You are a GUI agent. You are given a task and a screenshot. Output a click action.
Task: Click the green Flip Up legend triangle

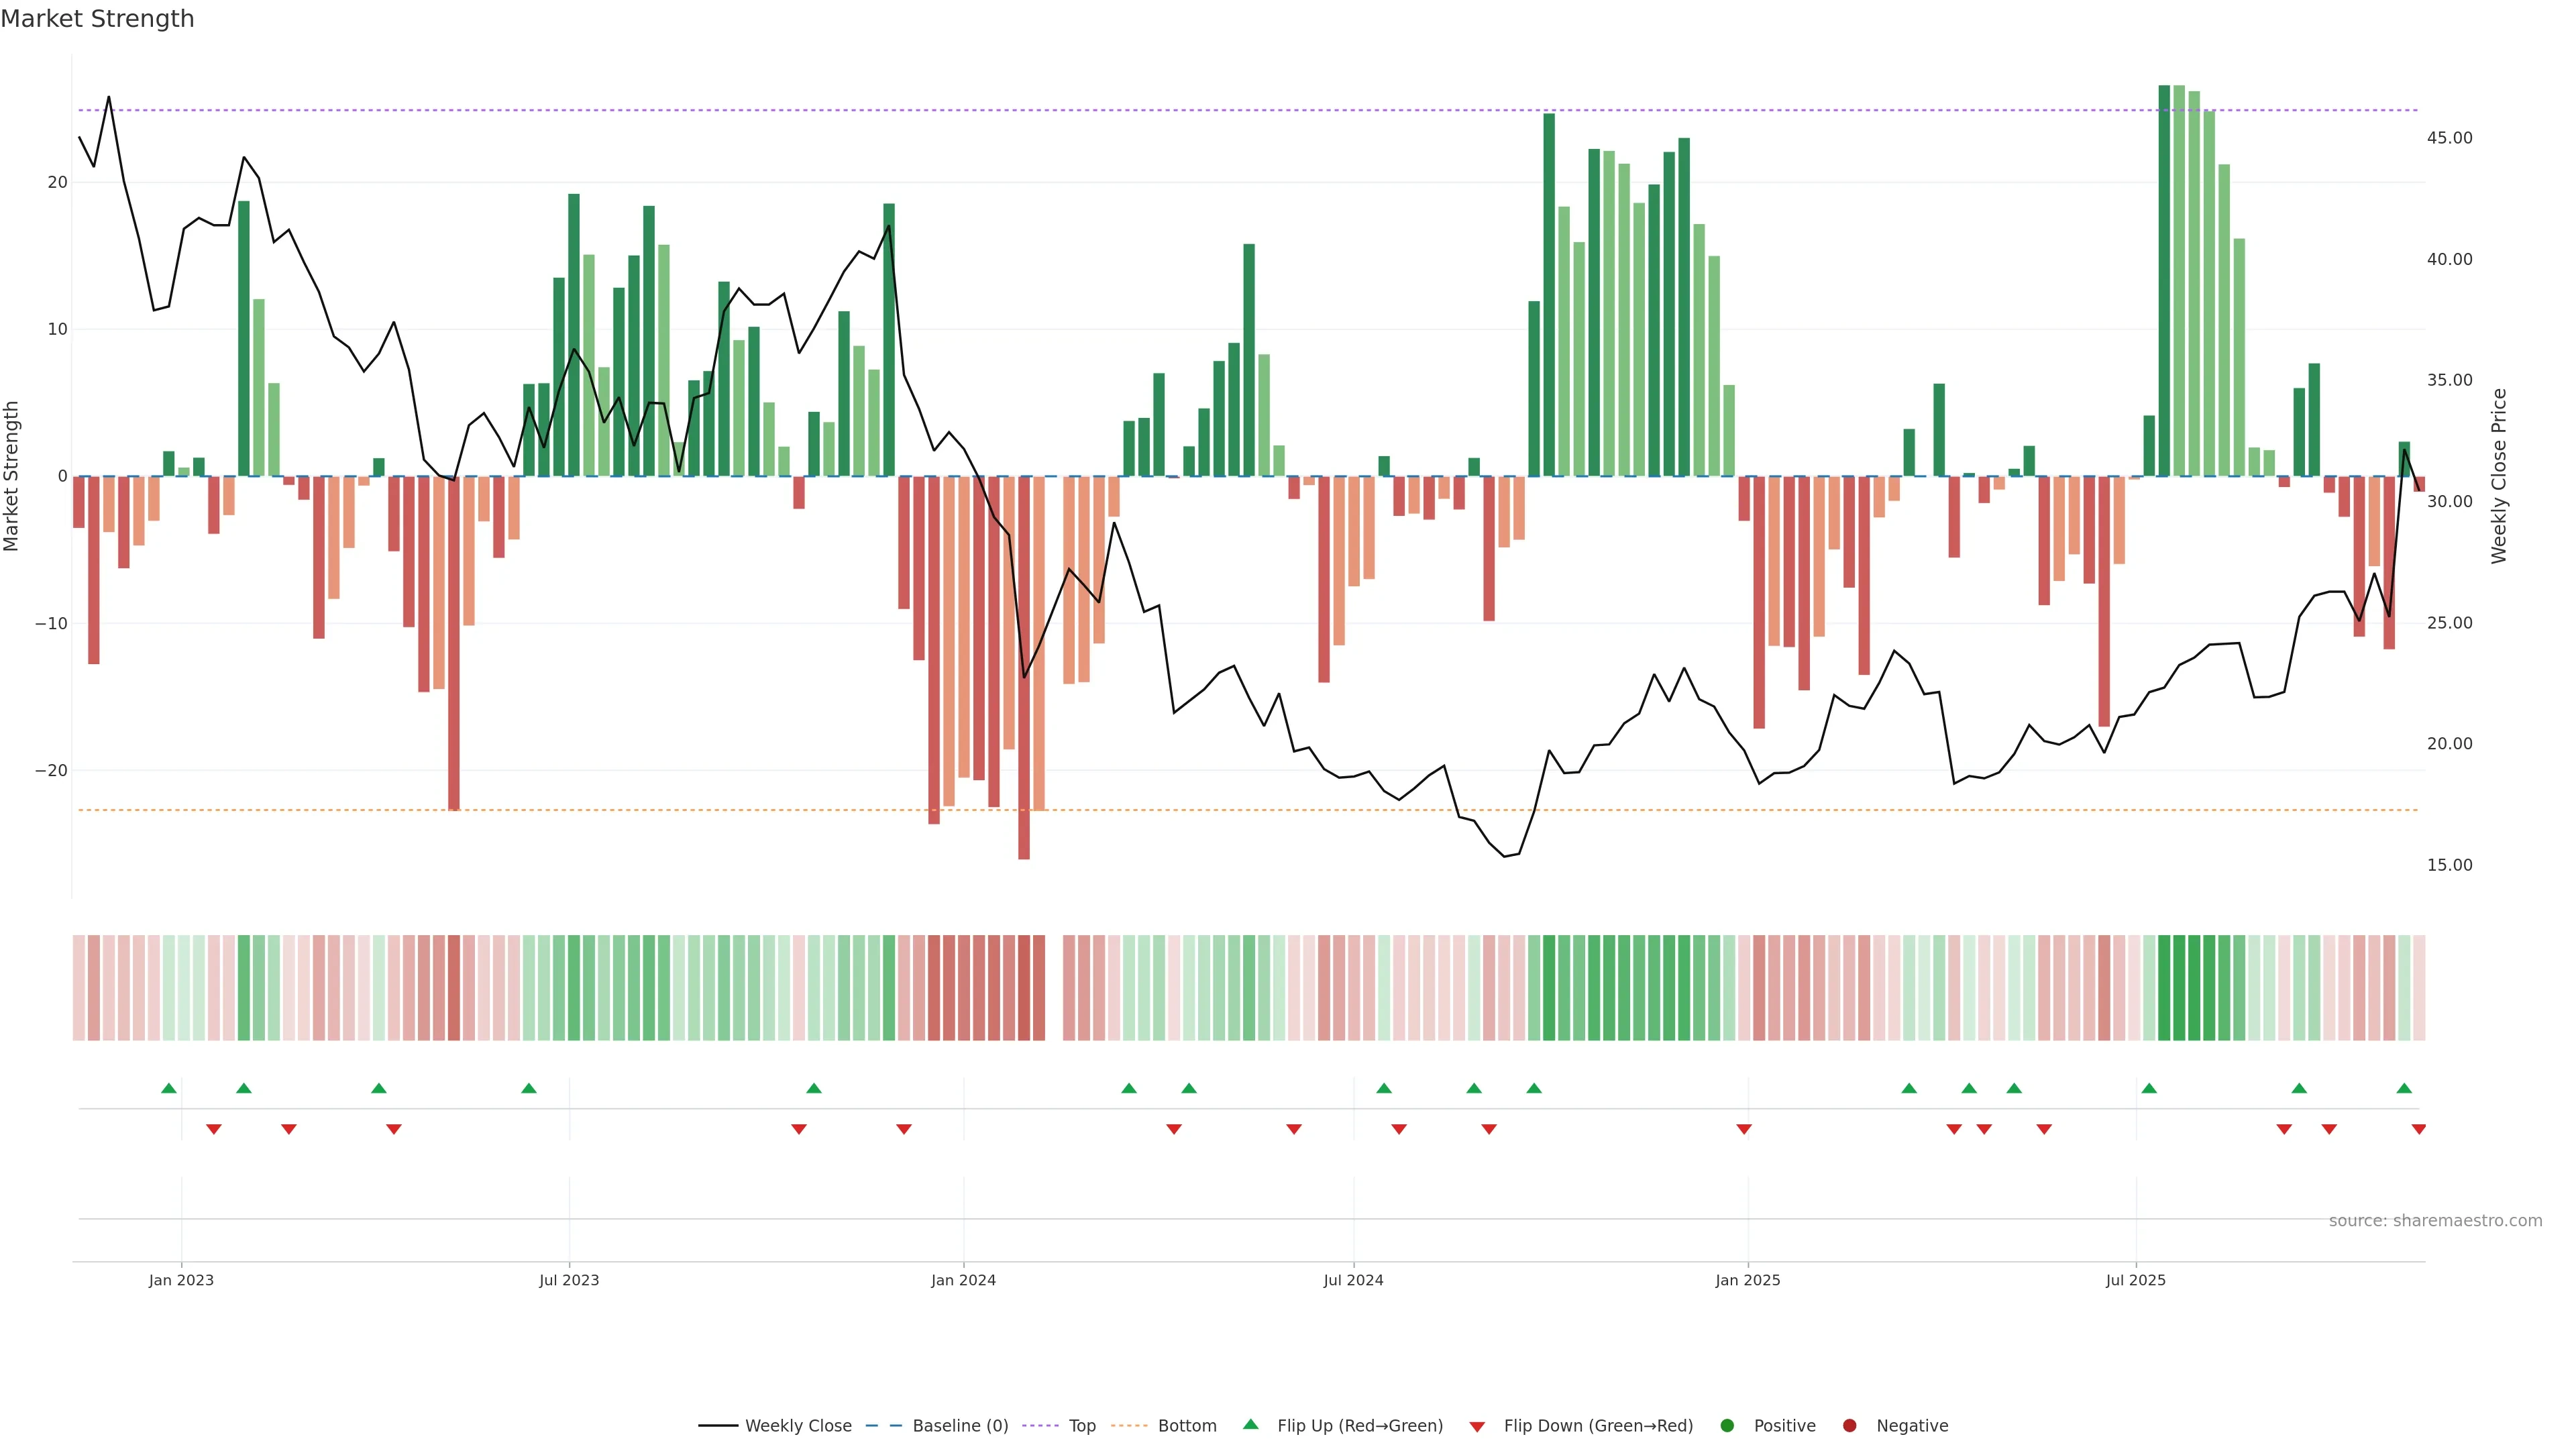[1250, 1424]
